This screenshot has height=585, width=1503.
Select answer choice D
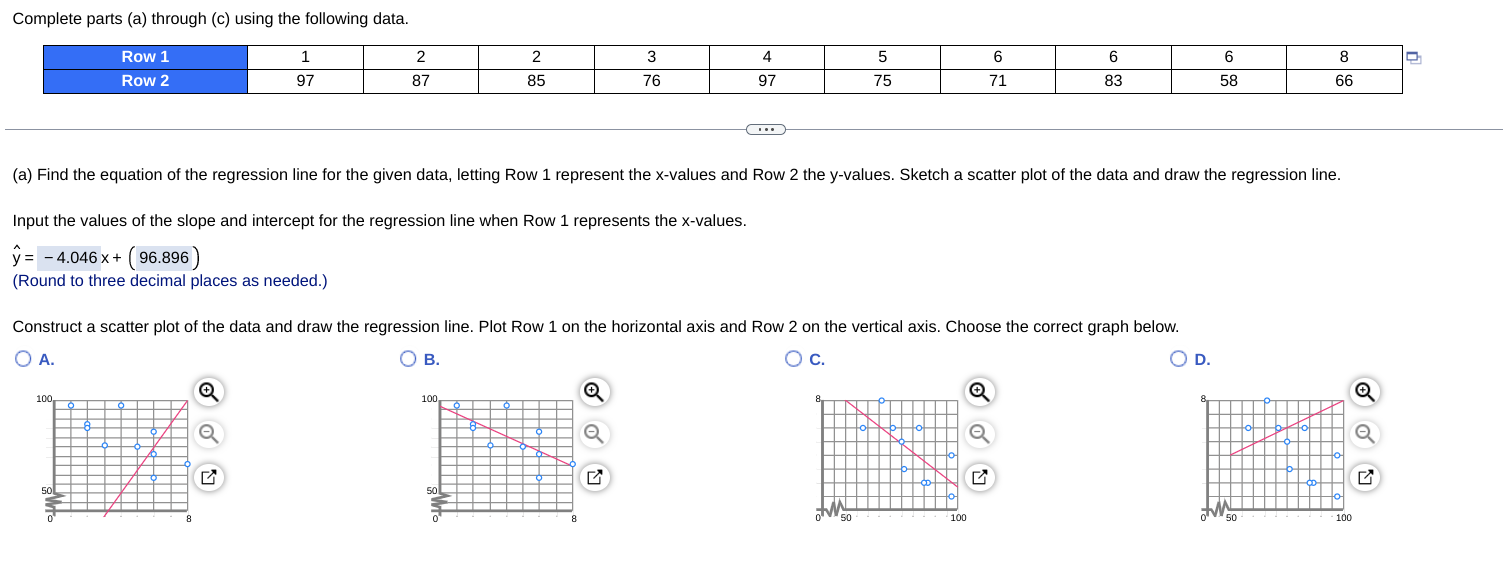[x=1180, y=357]
